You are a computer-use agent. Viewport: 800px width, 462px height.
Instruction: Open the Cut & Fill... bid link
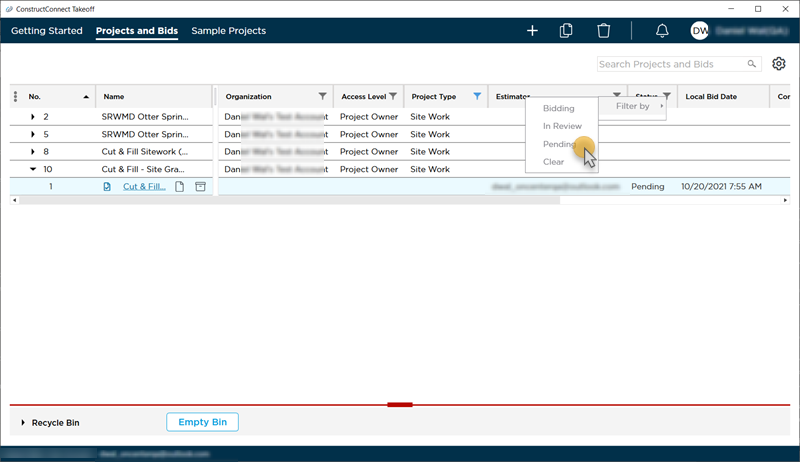[x=144, y=187]
